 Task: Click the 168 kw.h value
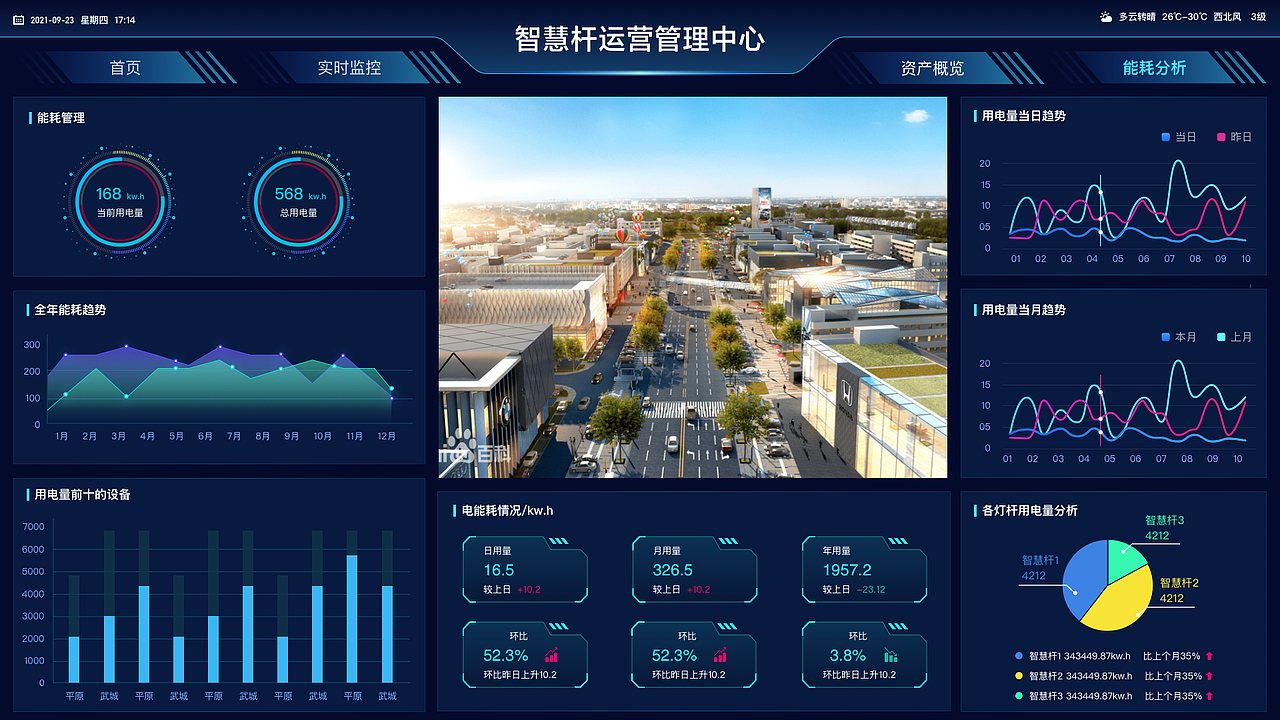click(120, 195)
